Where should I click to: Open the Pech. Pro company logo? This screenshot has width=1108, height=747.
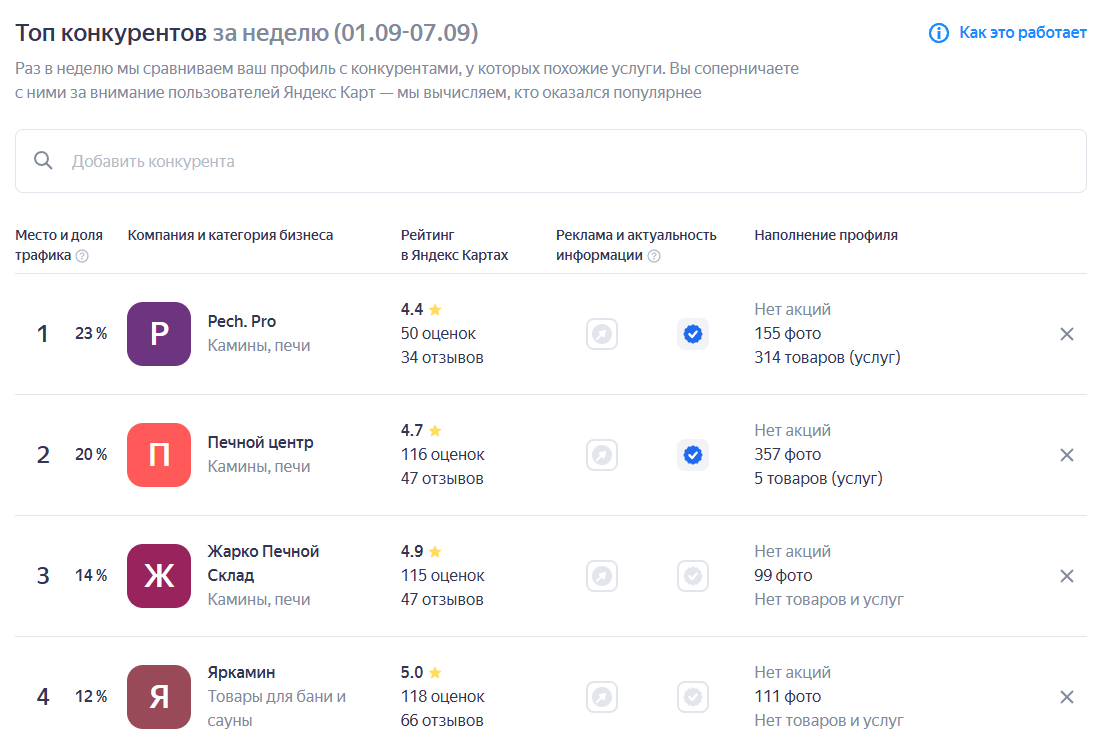pyautogui.click(x=159, y=334)
